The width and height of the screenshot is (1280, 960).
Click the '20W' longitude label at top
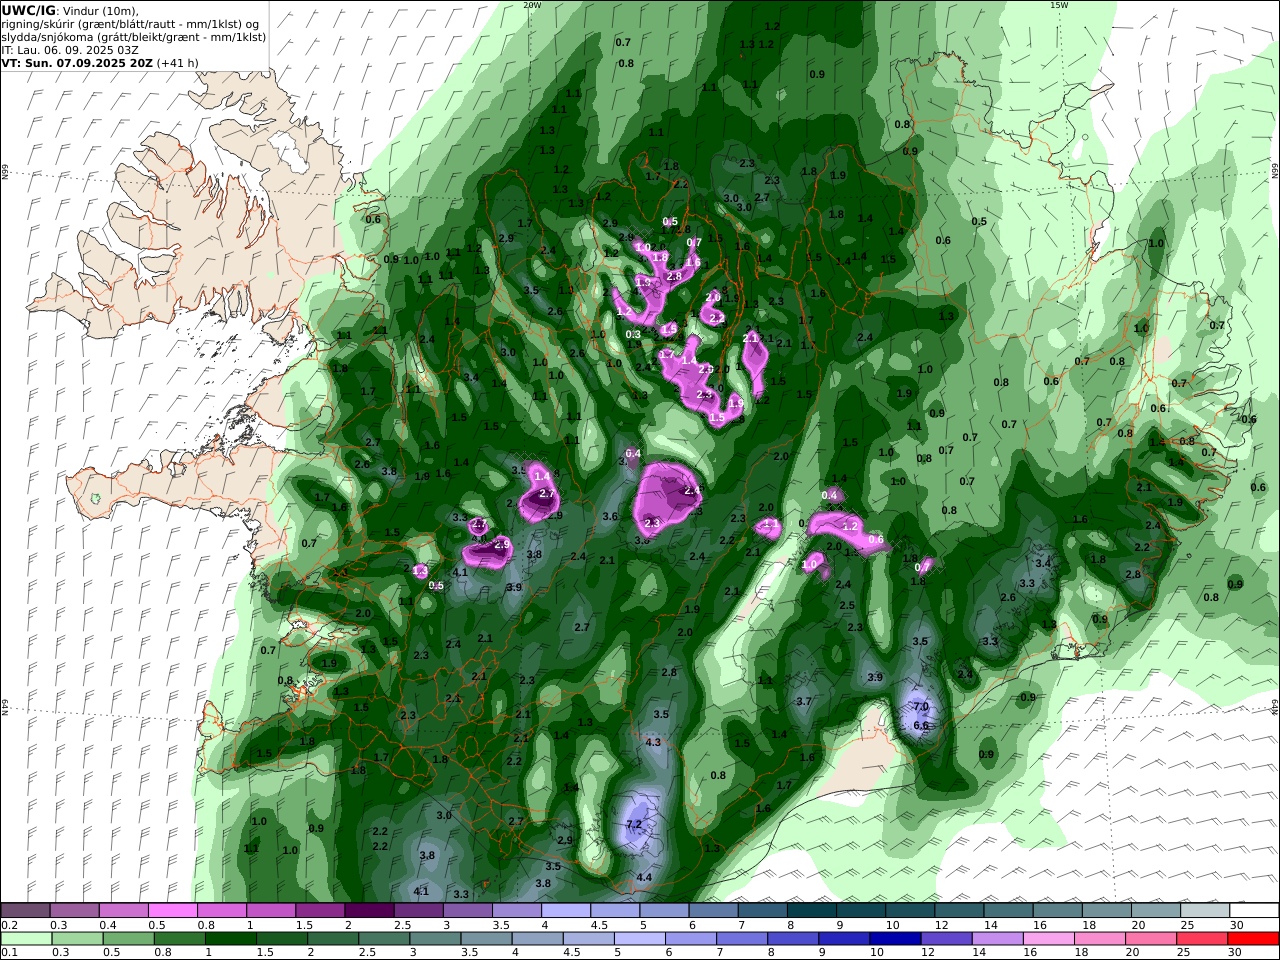tap(532, 5)
